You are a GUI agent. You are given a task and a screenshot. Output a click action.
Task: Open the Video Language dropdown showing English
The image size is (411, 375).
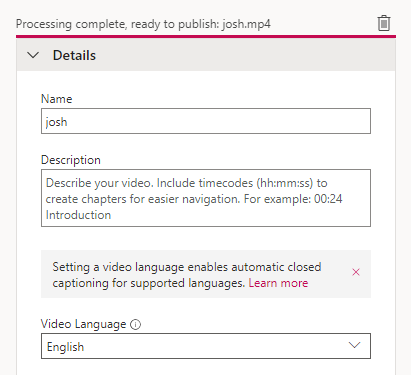pos(206,346)
